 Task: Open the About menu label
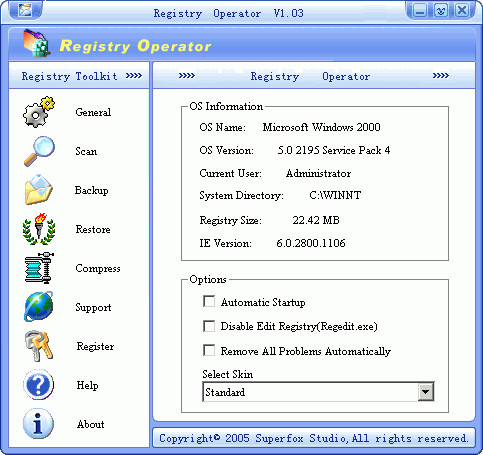point(91,424)
